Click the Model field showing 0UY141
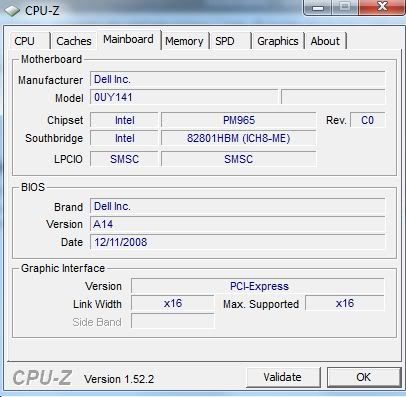Image resolution: width=406 pixels, height=397 pixels. click(184, 97)
